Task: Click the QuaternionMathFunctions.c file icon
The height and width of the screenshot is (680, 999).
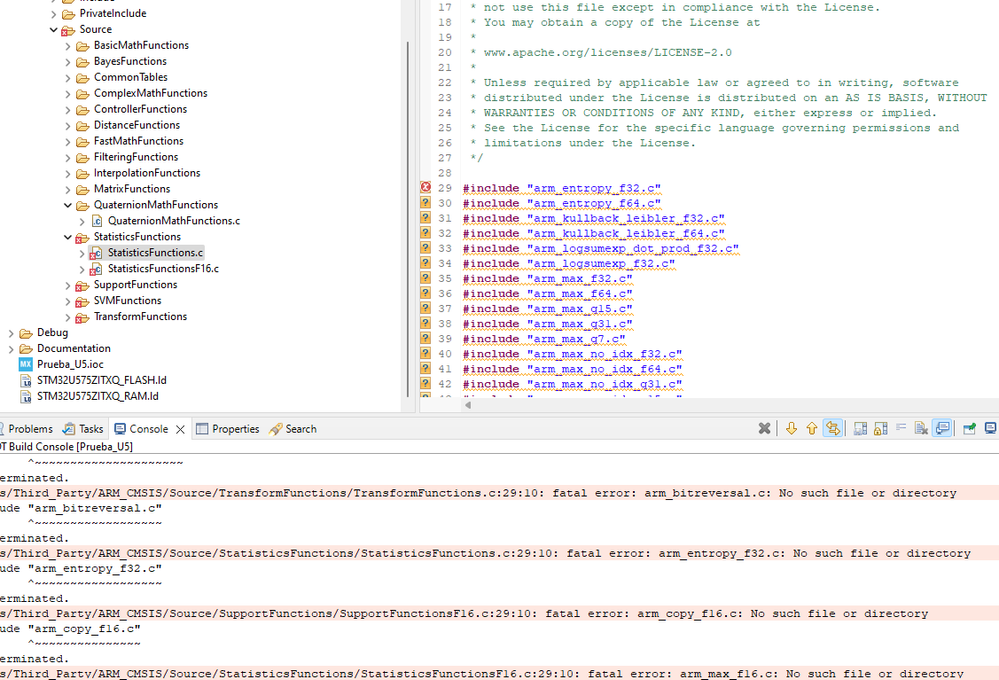Action: coord(97,221)
